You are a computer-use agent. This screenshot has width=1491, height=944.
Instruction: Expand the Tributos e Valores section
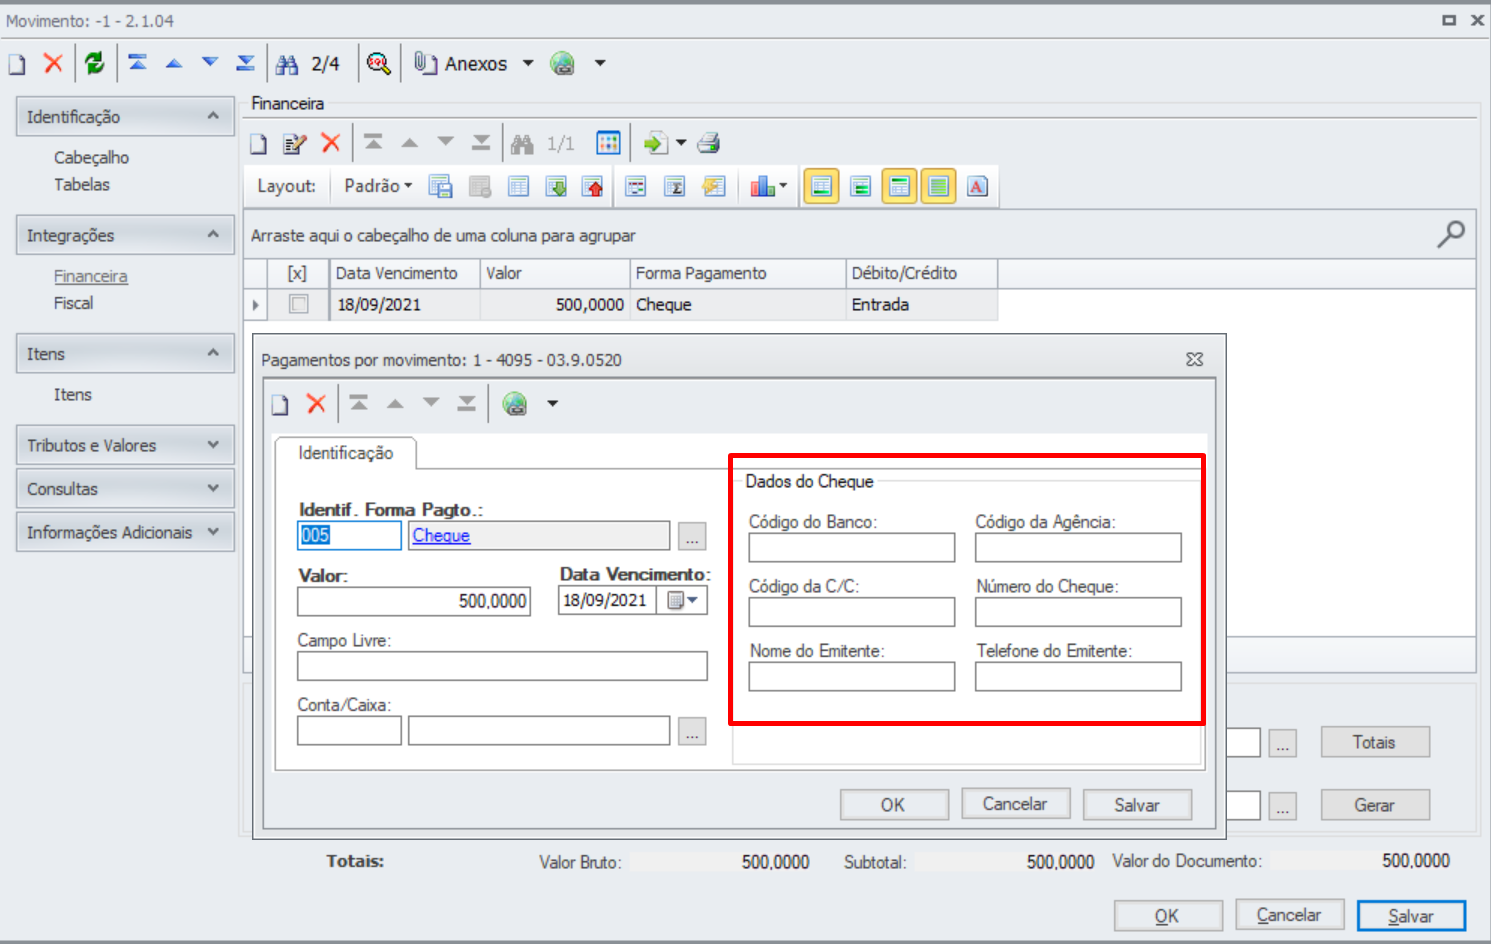coord(125,445)
